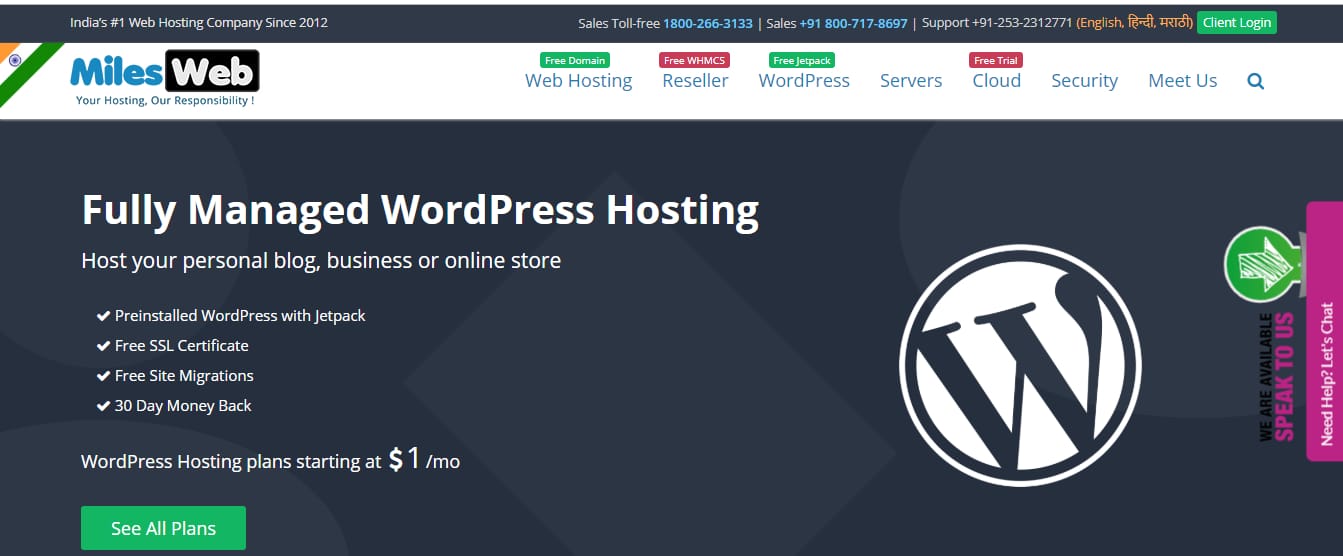Call toll-free number 1800-266-3133

click(x=707, y=23)
